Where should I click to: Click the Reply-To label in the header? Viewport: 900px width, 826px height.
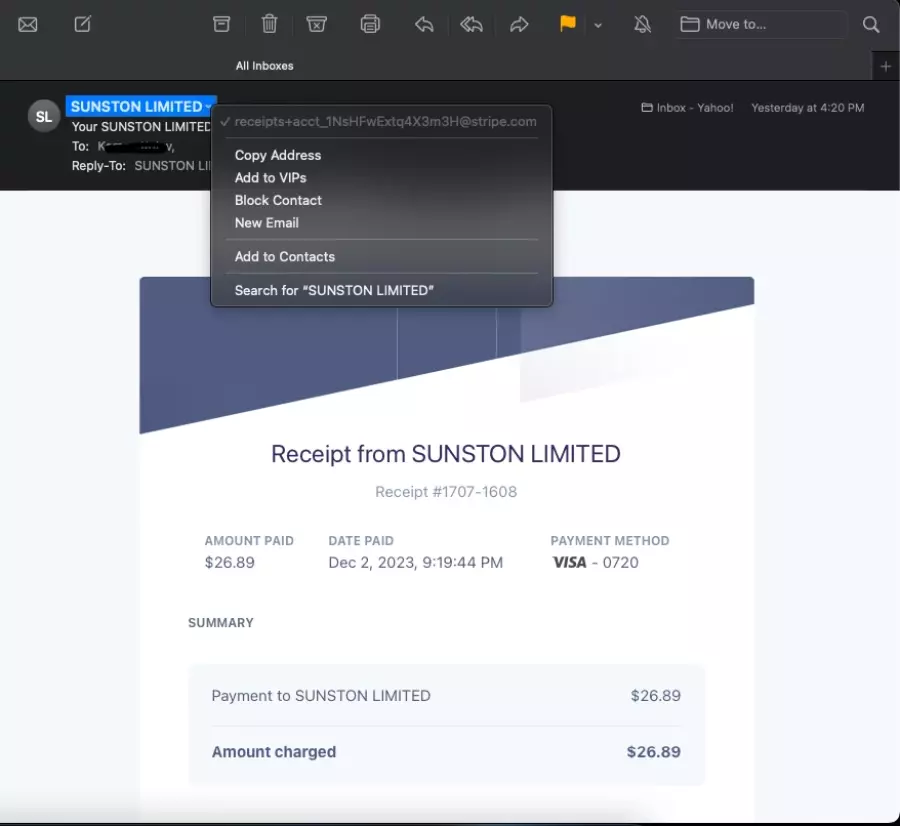(x=99, y=166)
